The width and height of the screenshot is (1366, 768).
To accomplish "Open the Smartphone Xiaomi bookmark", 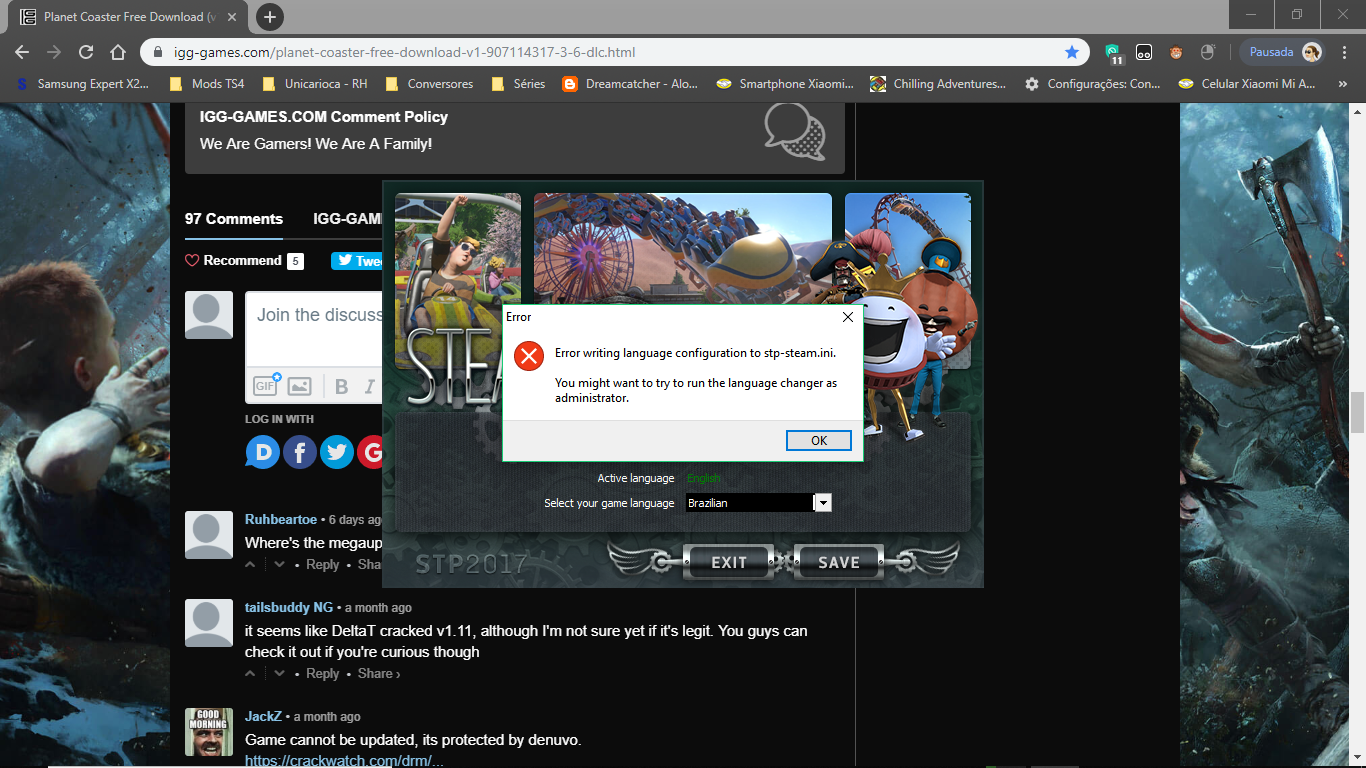I will 785,84.
